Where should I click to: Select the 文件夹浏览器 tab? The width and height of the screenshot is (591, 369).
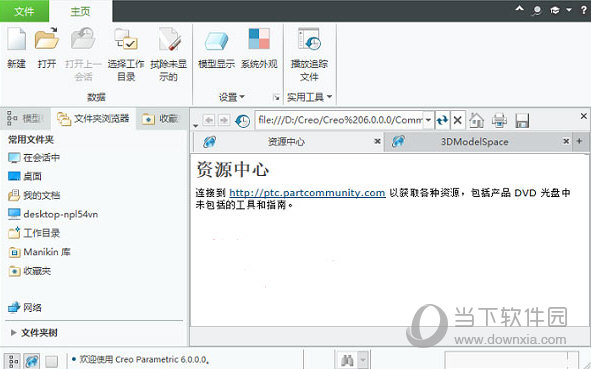coord(93,119)
